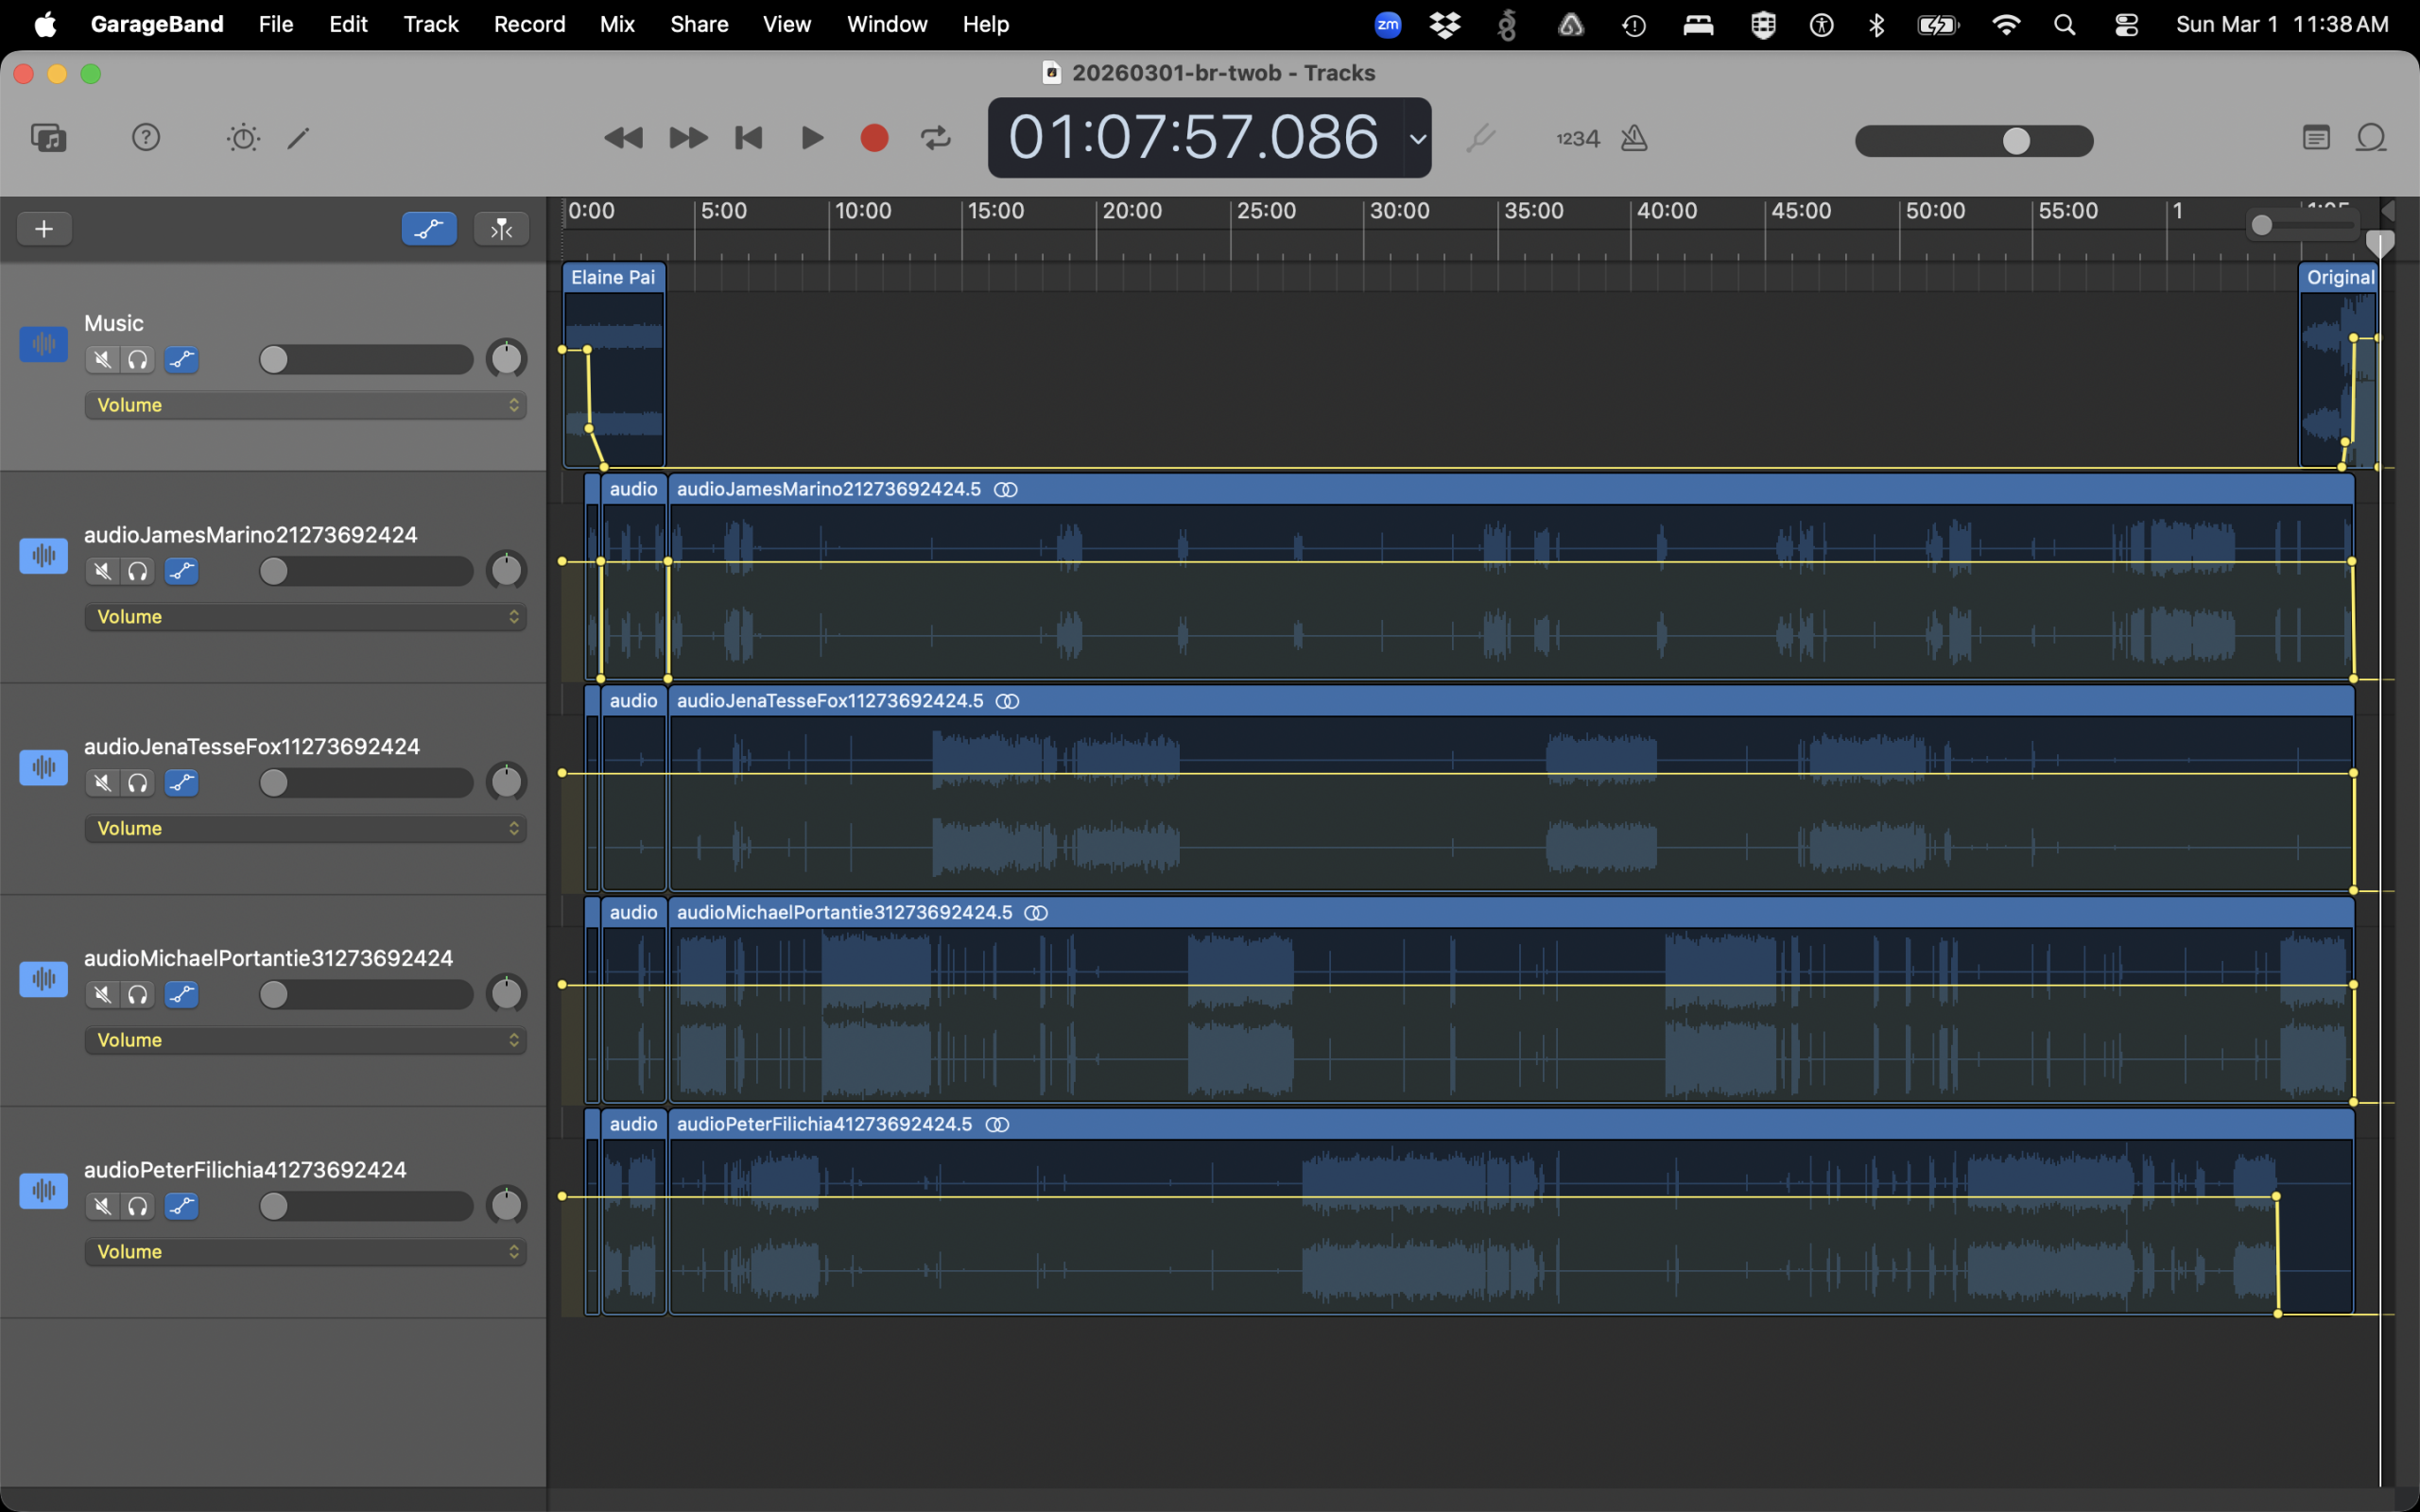2420x1512 pixels.
Task: Open the Quick Help question-mark button
Action: (146, 137)
